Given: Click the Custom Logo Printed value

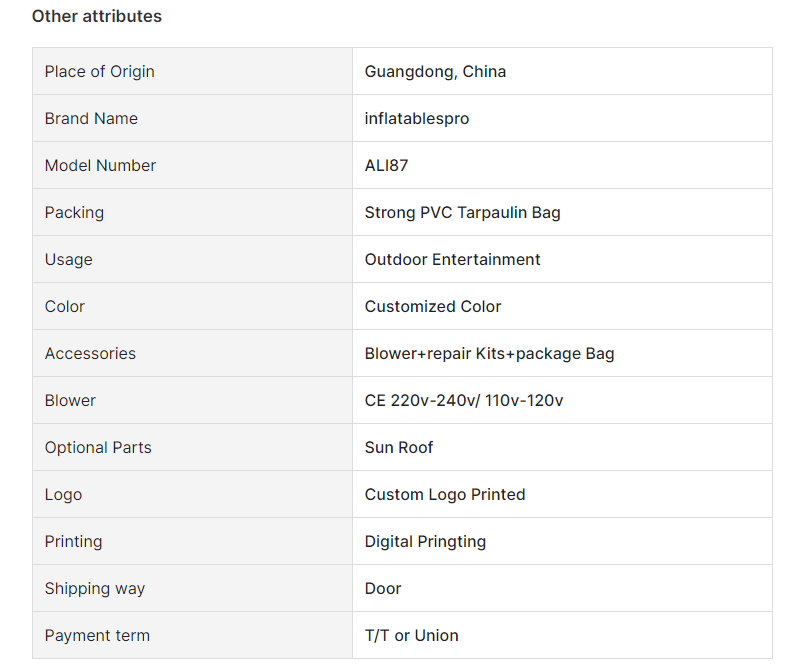Looking at the screenshot, I should click(445, 495).
